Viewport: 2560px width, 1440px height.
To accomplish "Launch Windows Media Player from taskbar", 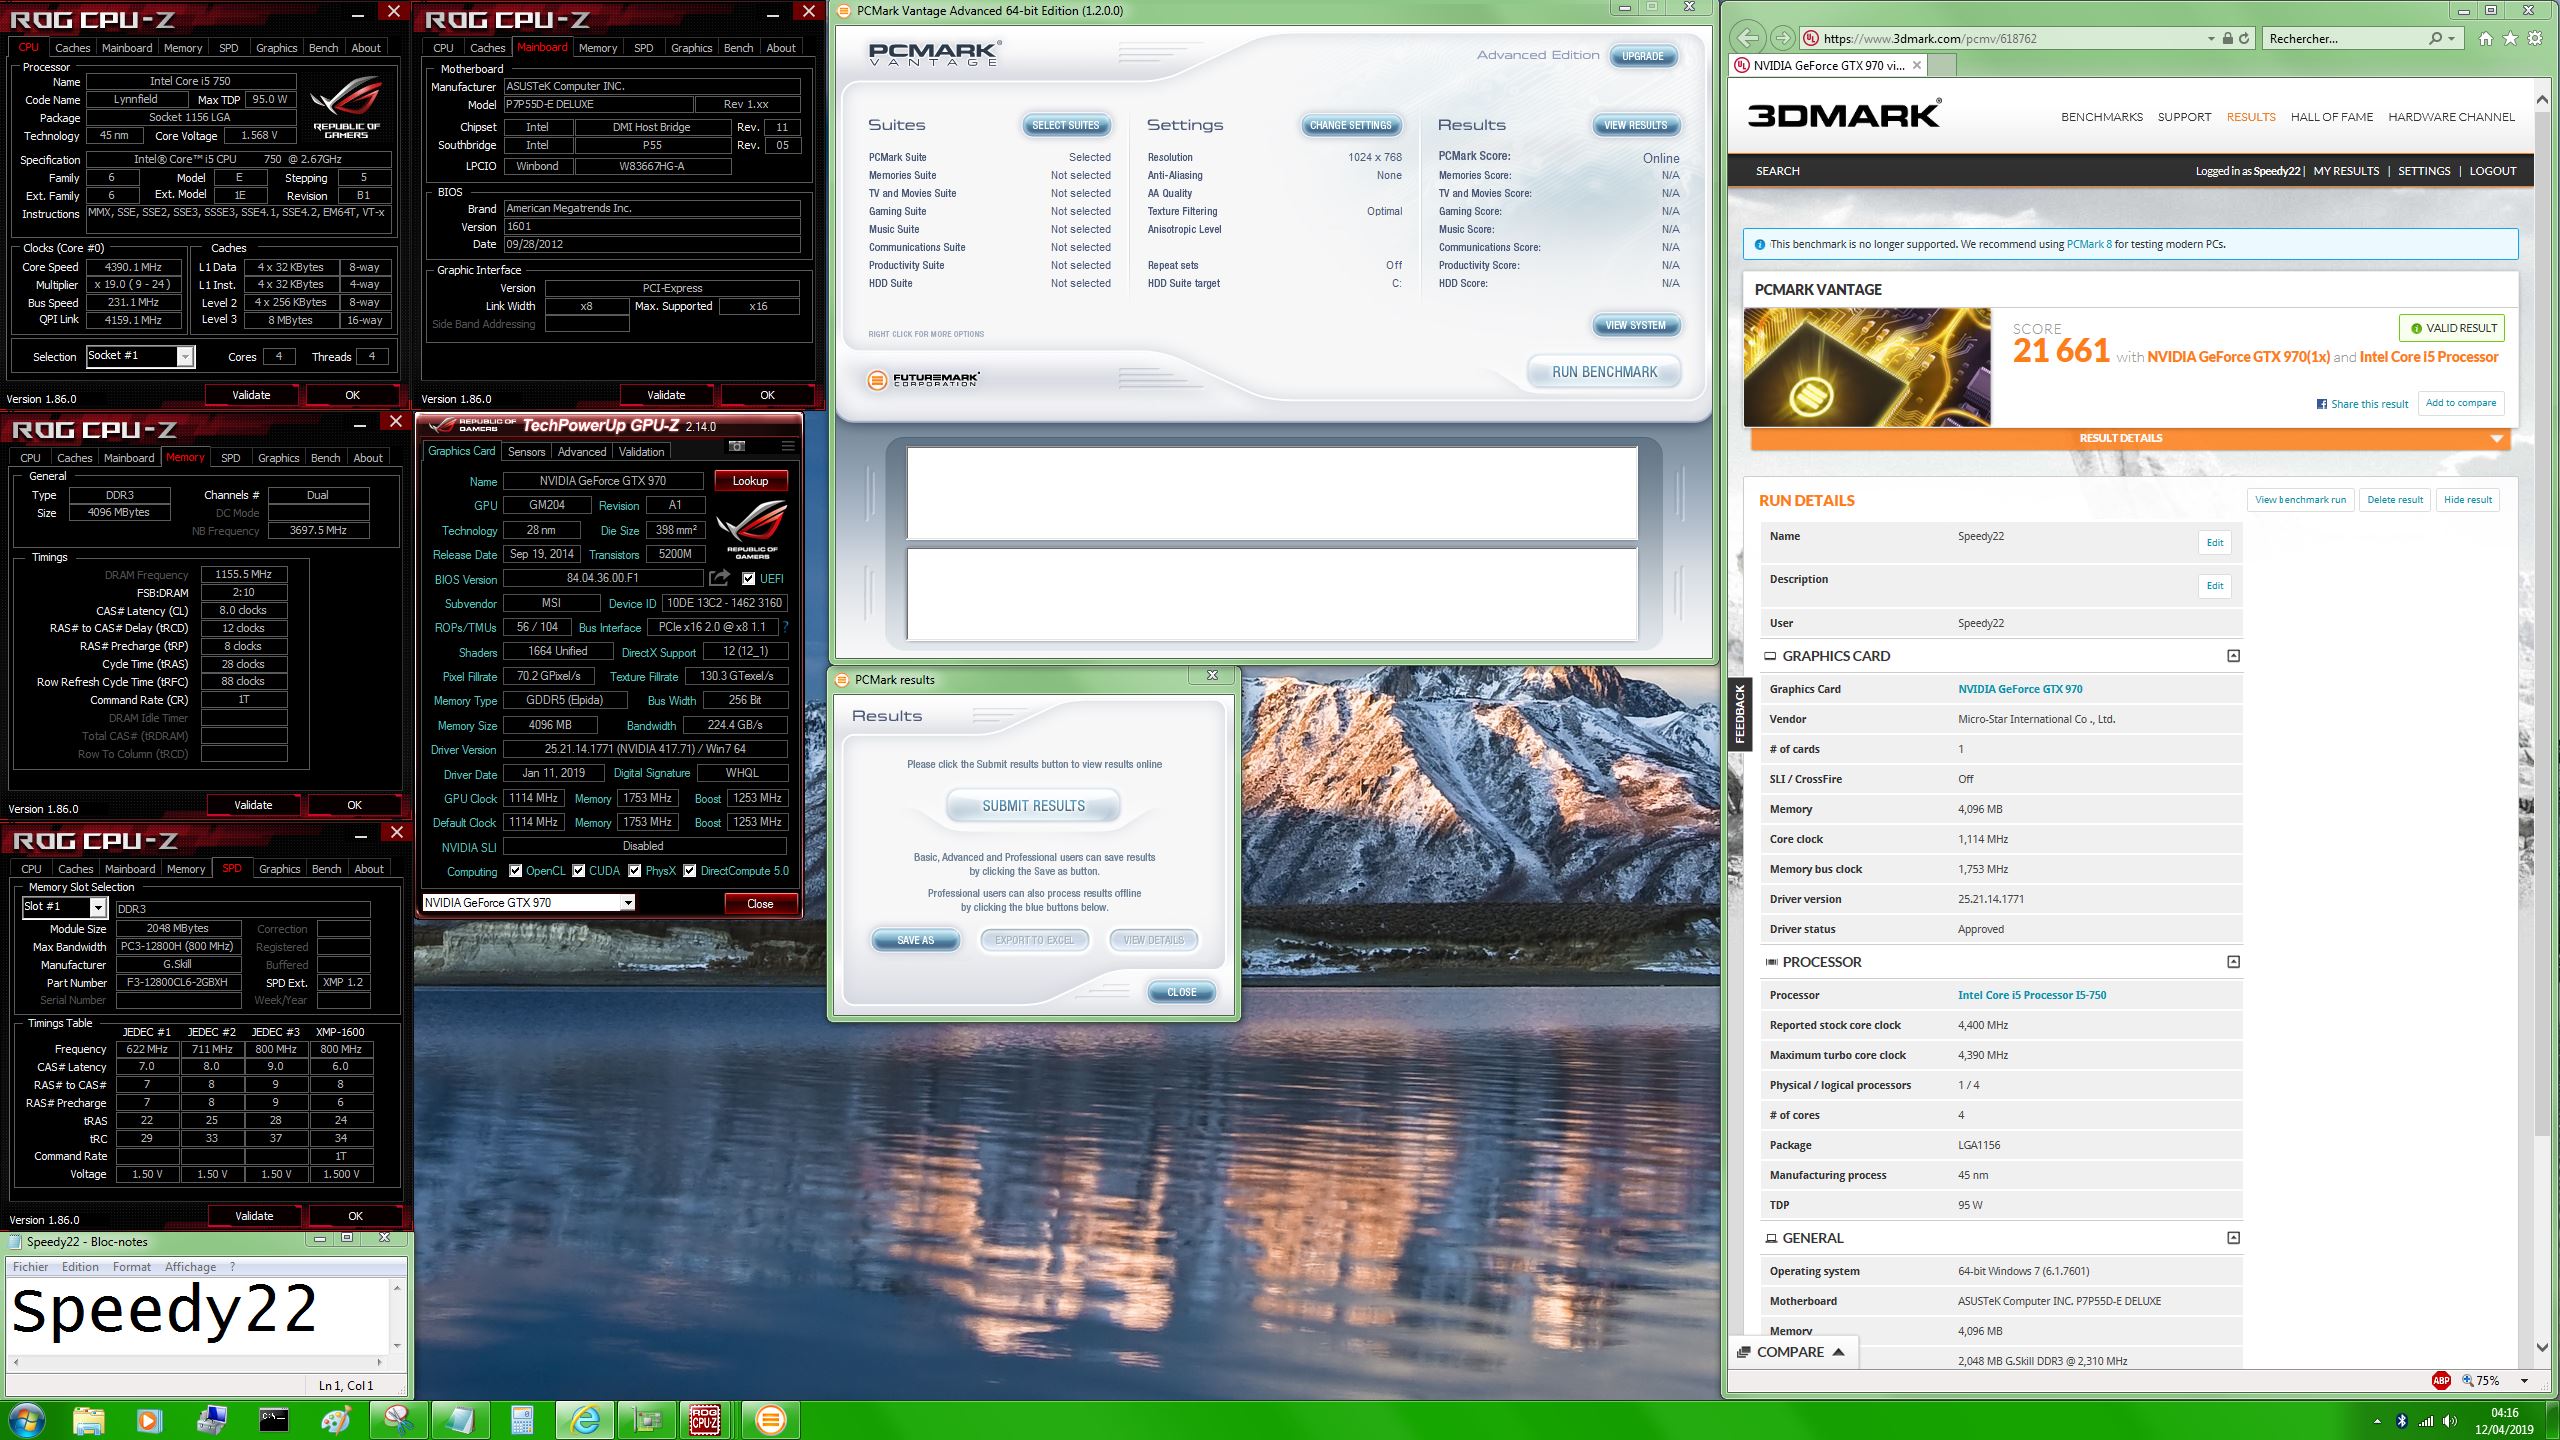I will pyautogui.click(x=149, y=1420).
